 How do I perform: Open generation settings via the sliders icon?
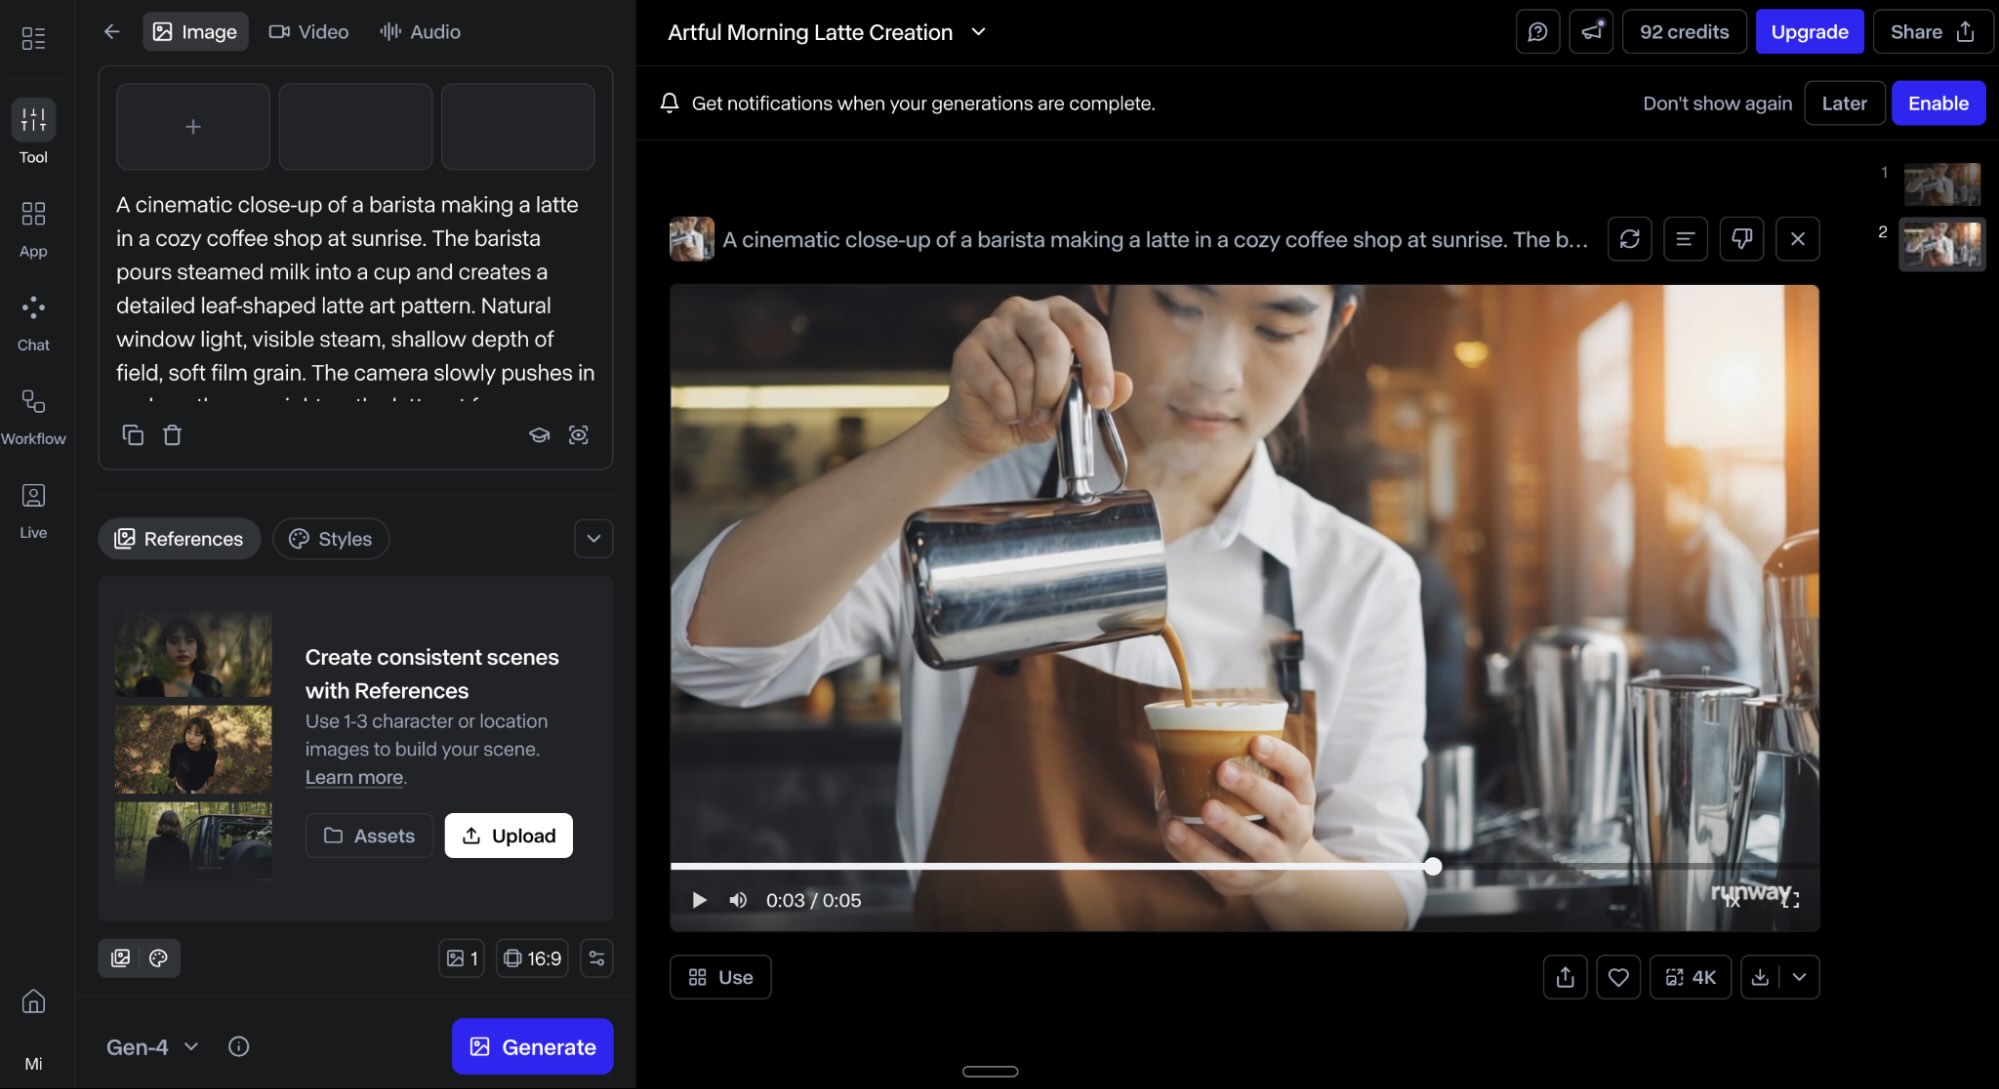pos(596,957)
